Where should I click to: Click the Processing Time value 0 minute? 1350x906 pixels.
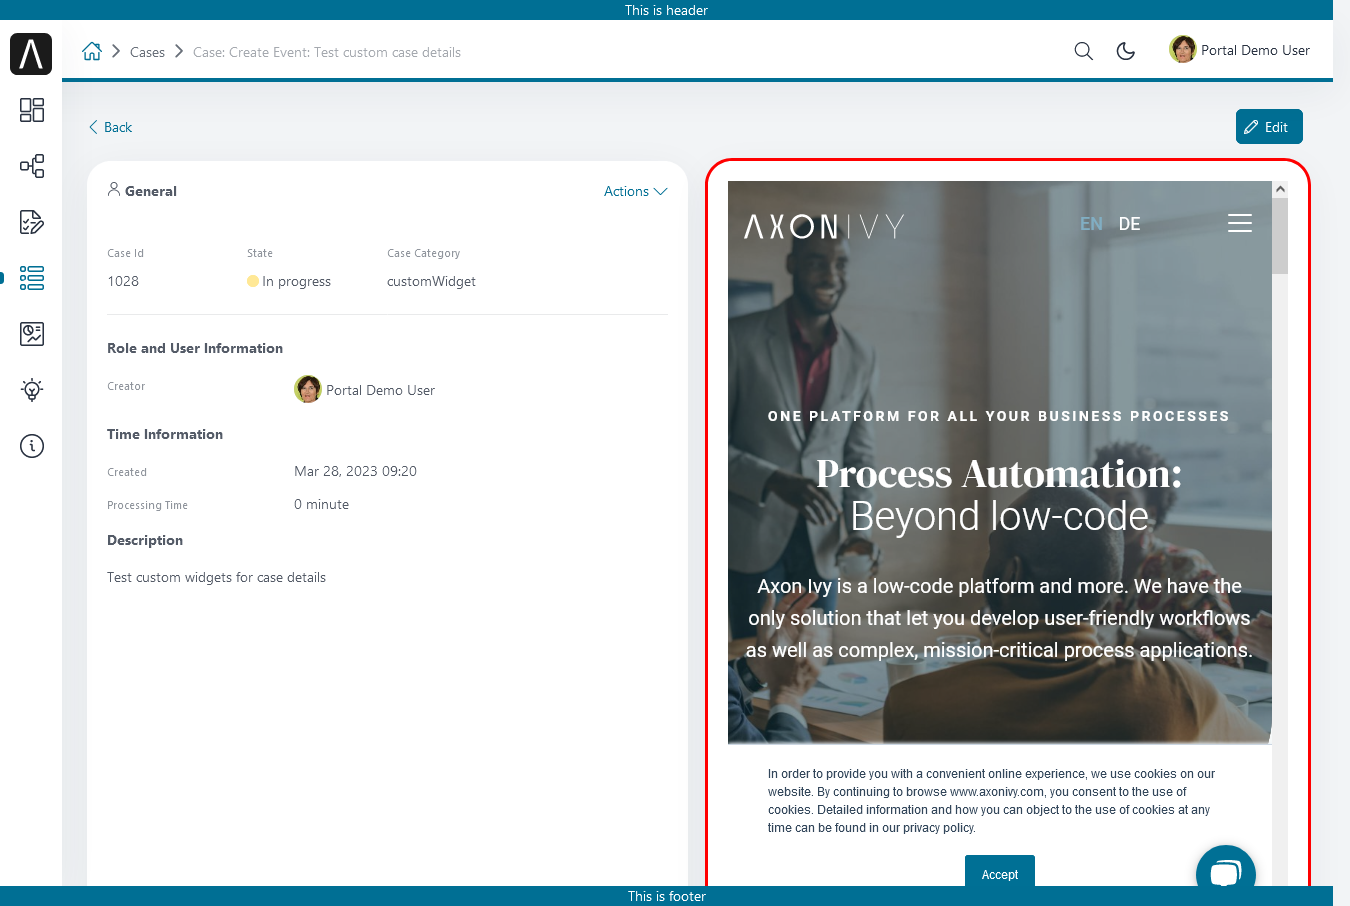[321, 504]
